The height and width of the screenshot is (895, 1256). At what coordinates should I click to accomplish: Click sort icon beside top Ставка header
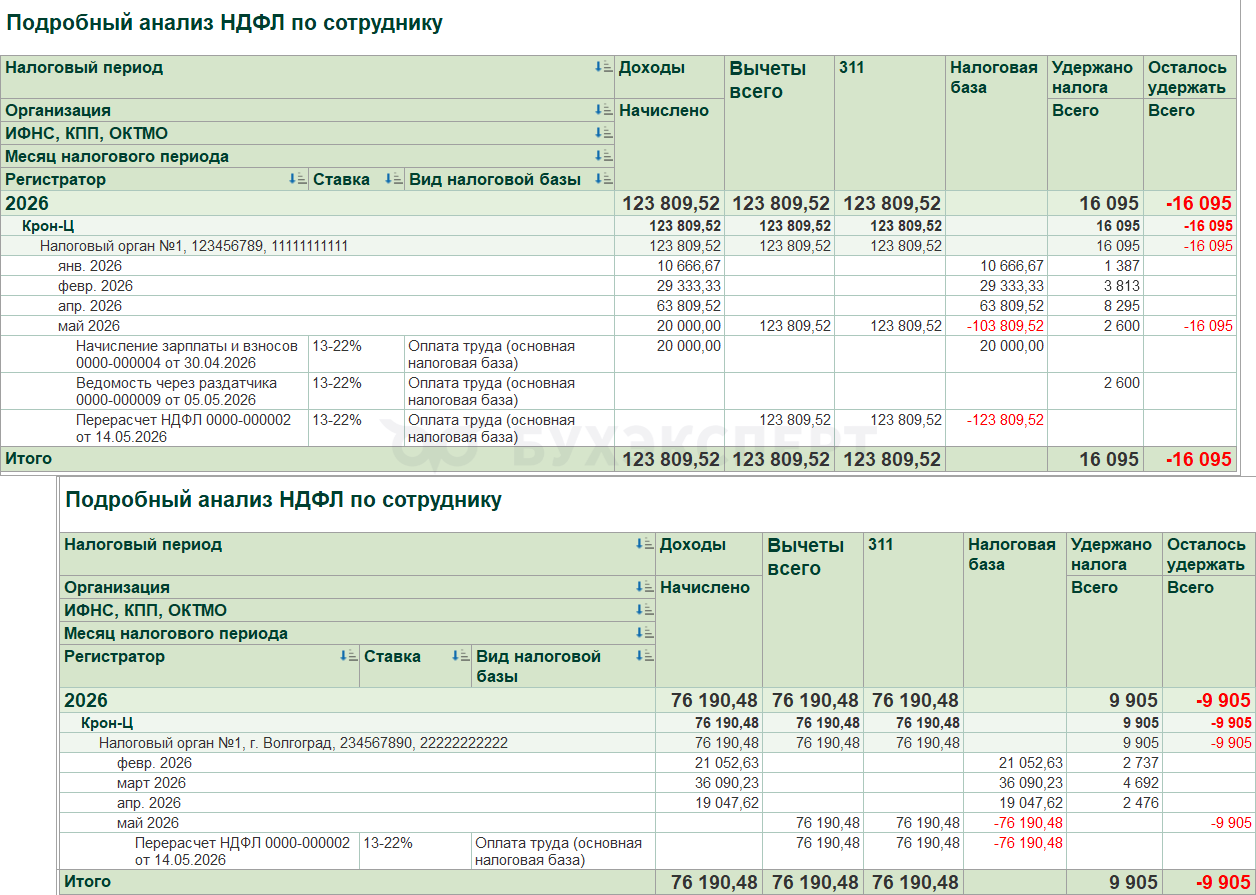tap(393, 179)
